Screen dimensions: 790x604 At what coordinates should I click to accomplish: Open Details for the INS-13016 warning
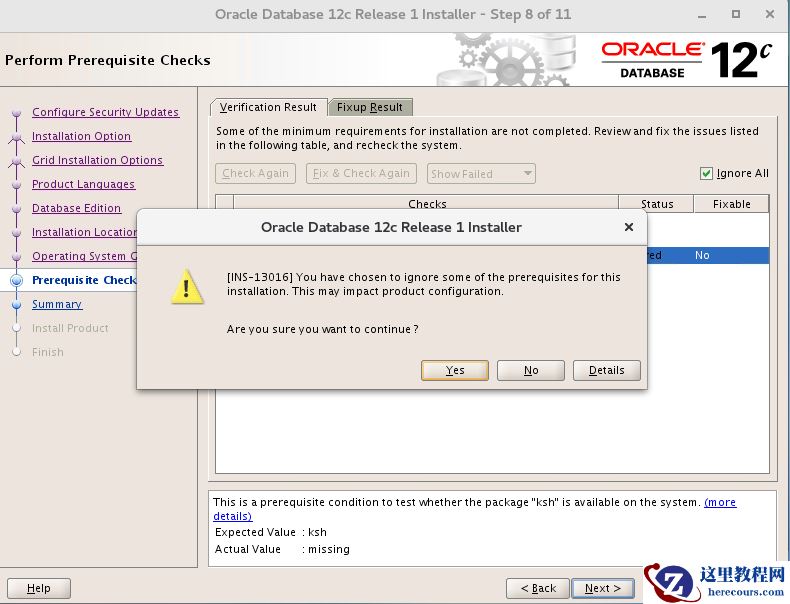(607, 370)
